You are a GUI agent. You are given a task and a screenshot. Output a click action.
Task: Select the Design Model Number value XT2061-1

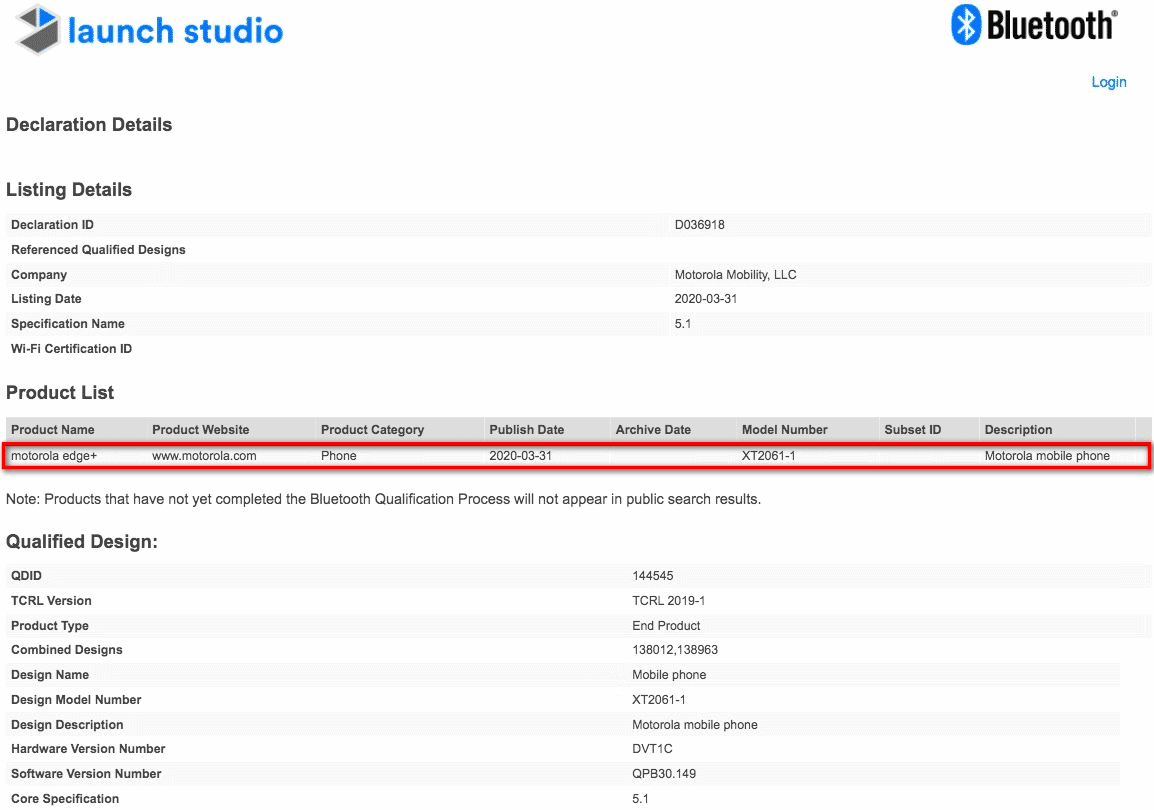point(659,700)
